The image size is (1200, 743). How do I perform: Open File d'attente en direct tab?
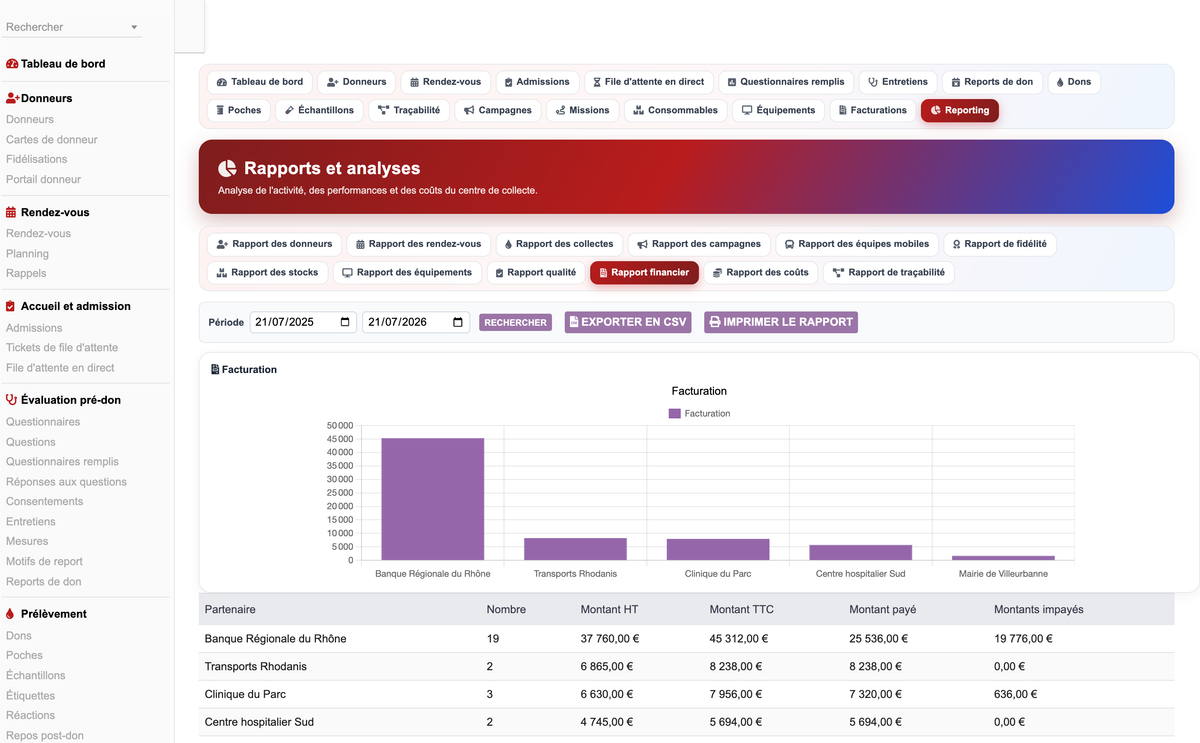point(649,82)
